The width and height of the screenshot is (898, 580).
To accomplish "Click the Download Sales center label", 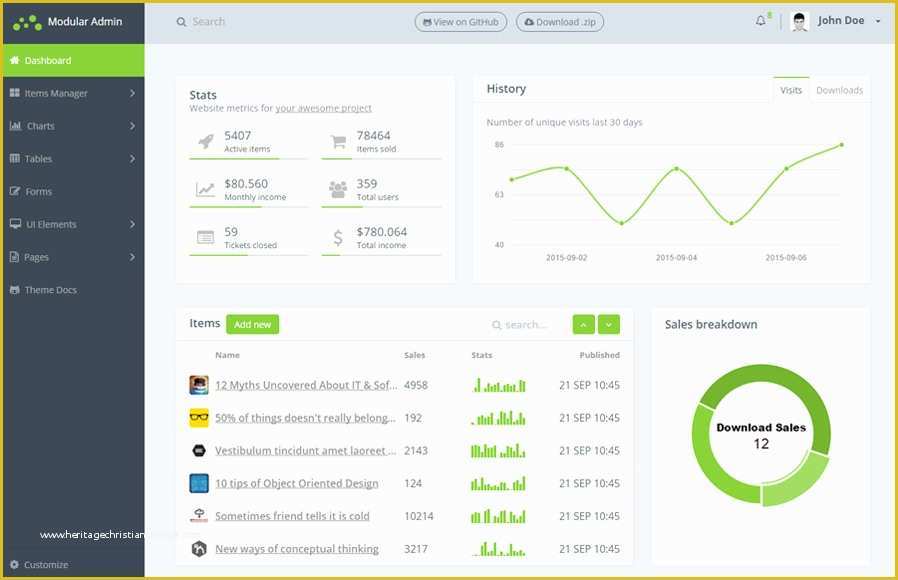I will click(761, 428).
